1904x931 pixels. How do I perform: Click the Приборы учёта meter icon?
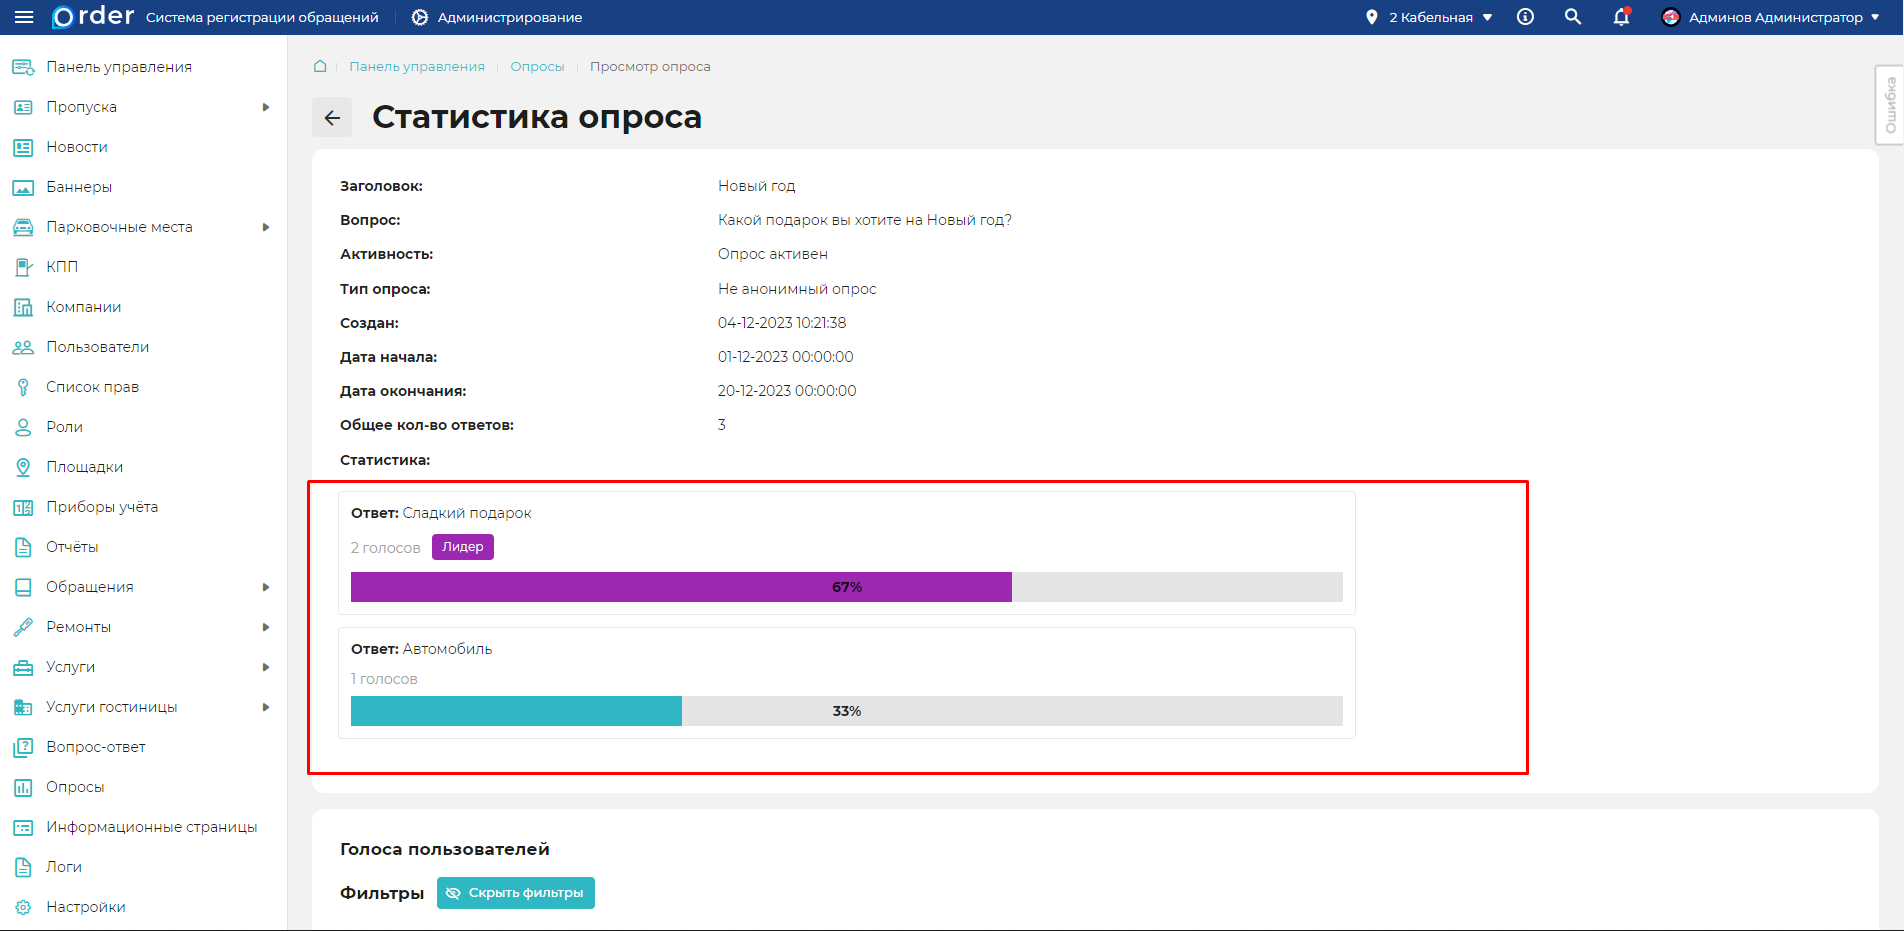click(x=23, y=507)
